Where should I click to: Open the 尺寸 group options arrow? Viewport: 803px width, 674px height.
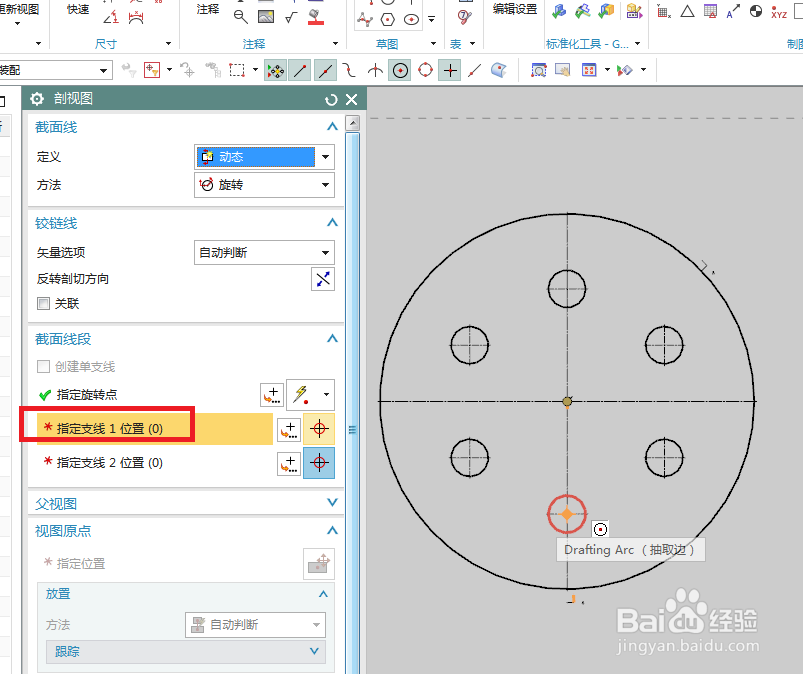coord(168,44)
